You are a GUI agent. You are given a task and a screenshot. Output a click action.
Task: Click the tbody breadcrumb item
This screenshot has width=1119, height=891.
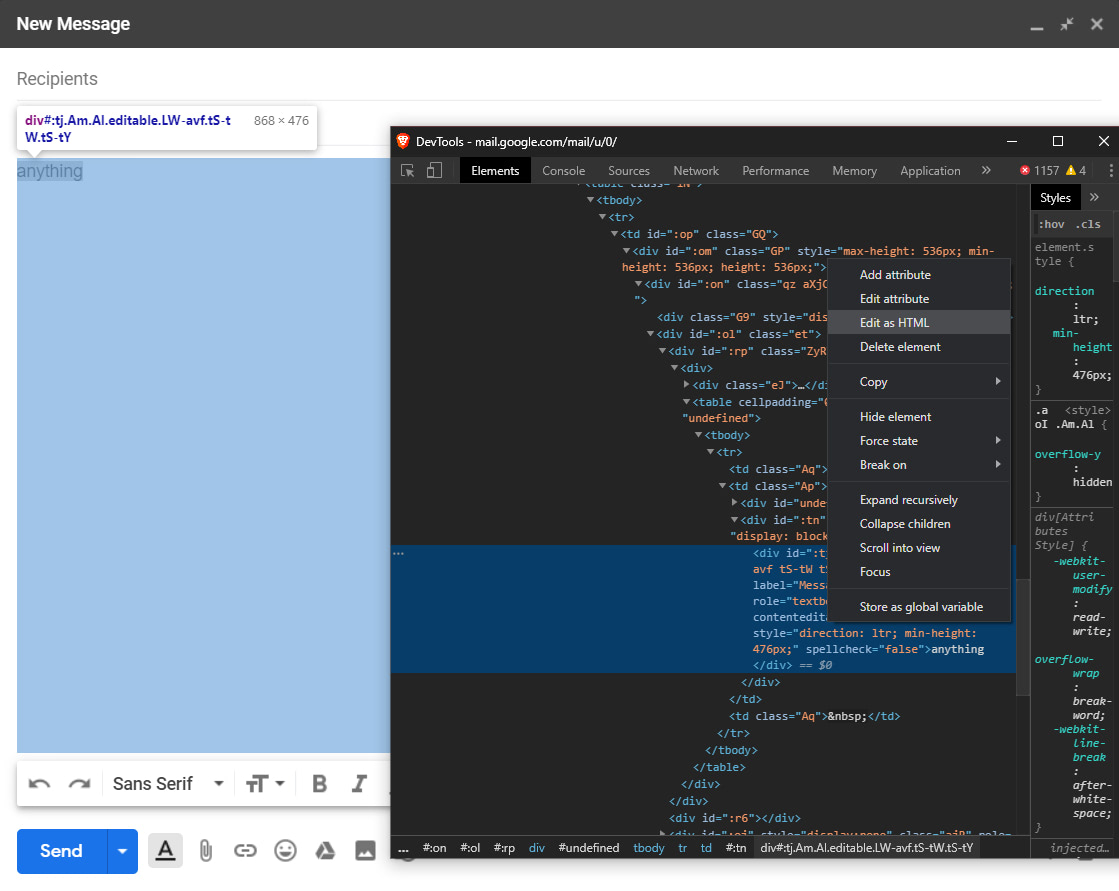(x=649, y=847)
